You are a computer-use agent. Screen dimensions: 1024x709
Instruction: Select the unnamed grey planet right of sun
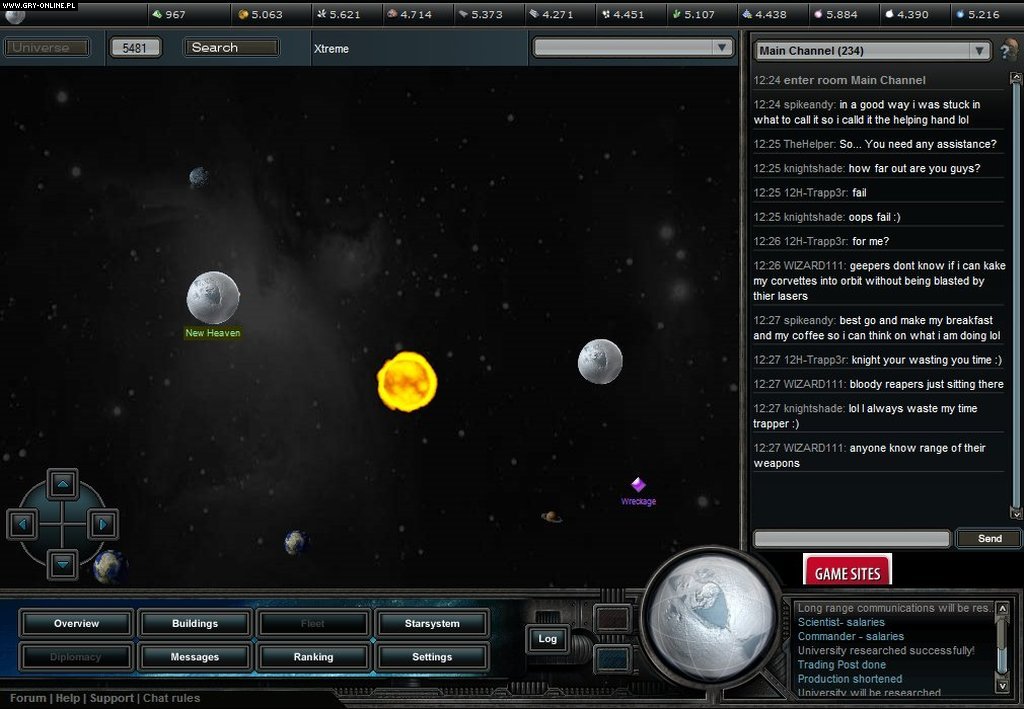(x=600, y=361)
